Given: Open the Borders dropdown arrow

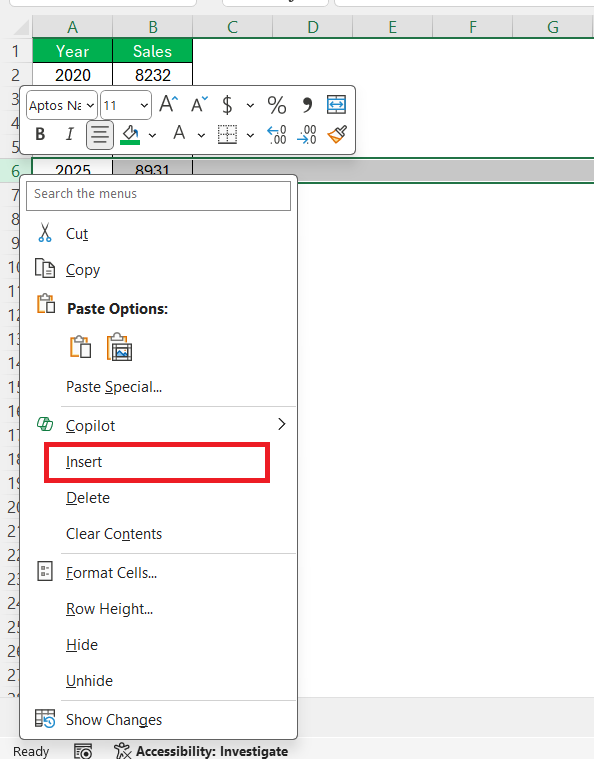Looking at the screenshot, I should click(250, 135).
